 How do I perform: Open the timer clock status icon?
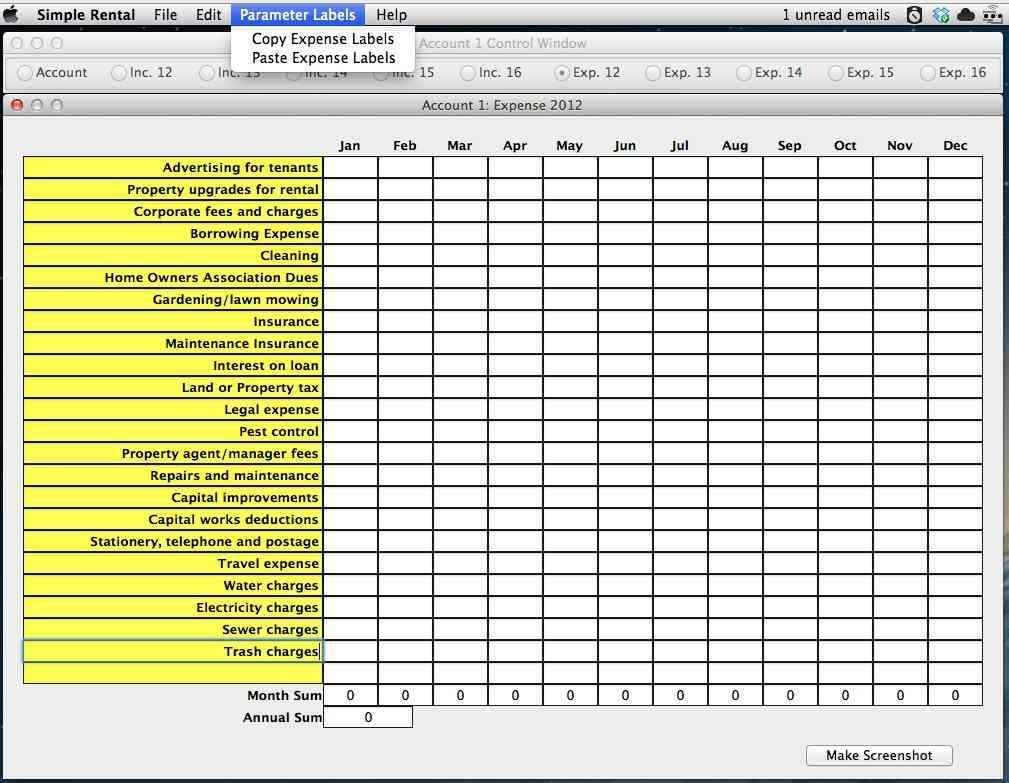point(913,14)
